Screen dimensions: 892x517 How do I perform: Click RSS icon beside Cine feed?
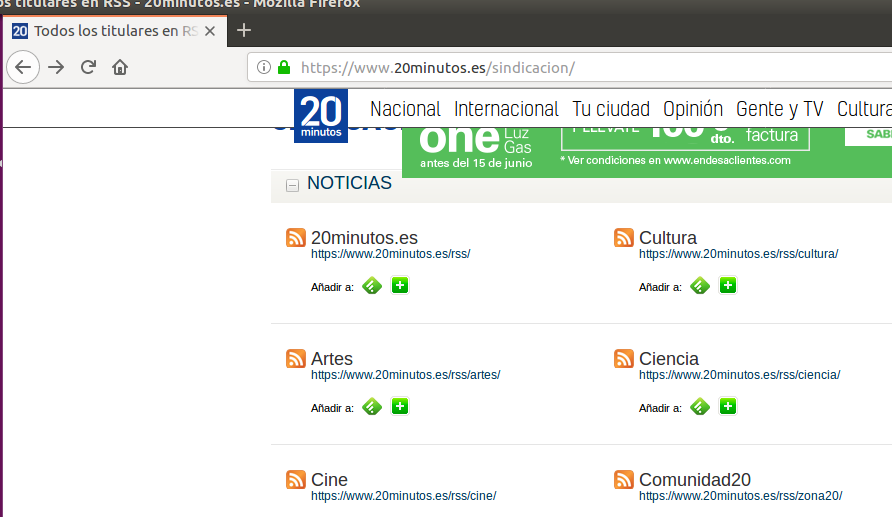click(296, 479)
